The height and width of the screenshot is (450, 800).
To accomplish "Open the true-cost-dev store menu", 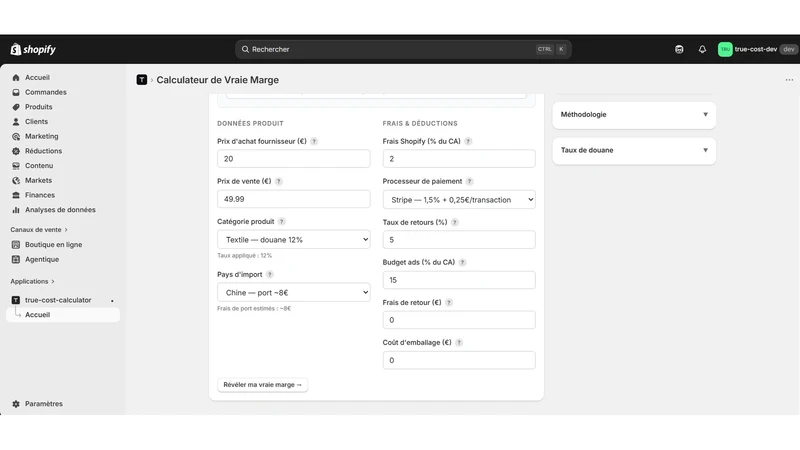I will [756, 49].
